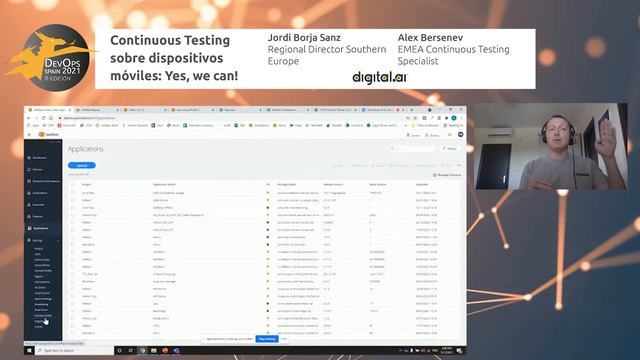Image resolution: width=640 pixels, height=360 pixels.
Task: Open the Windows notification center icon
Action: pyautogui.click(x=460, y=350)
